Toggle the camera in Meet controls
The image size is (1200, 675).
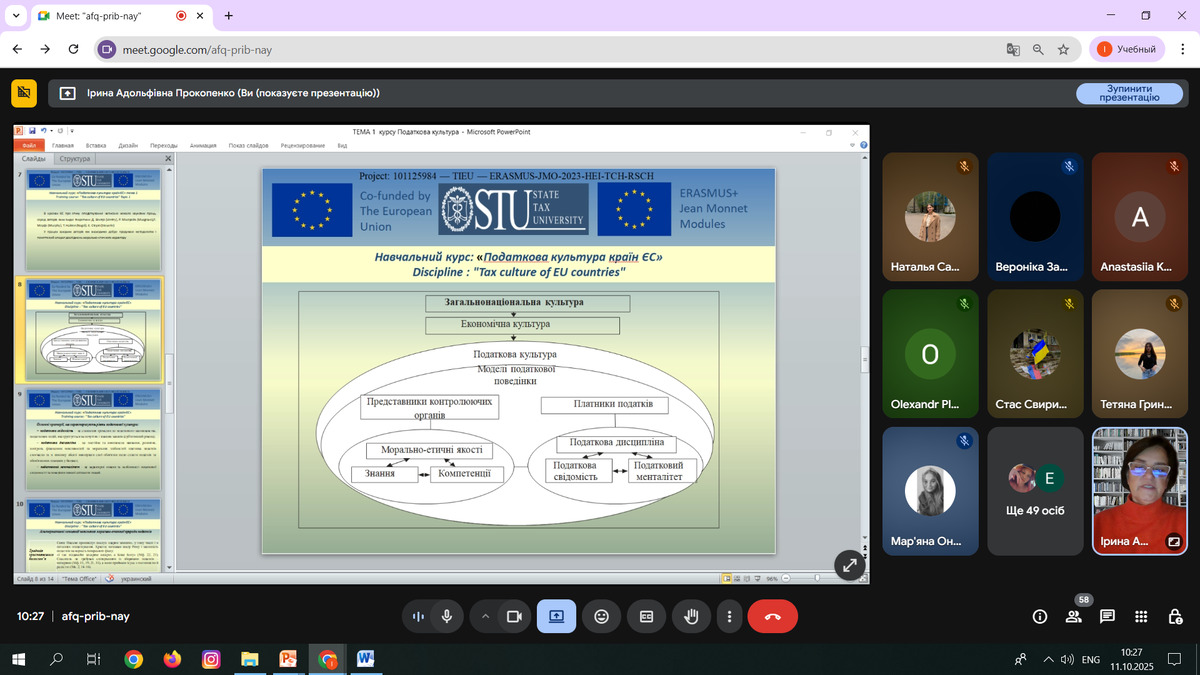tap(514, 617)
